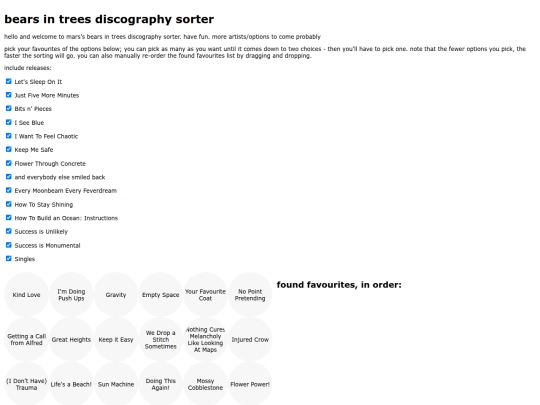Image resolution: width=540 pixels, height=405 pixels.
Task: Select Sun Machine bubble
Action: pyautogui.click(x=116, y=384)
